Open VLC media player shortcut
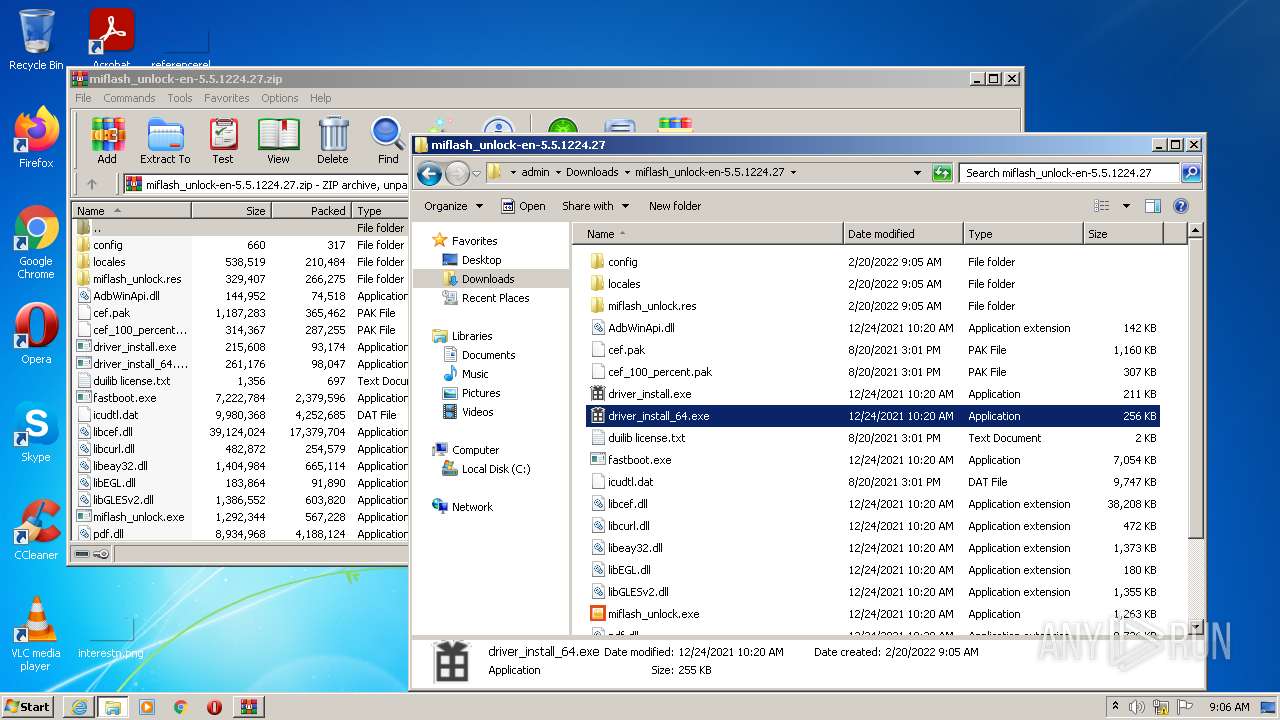 pos(36,634)
